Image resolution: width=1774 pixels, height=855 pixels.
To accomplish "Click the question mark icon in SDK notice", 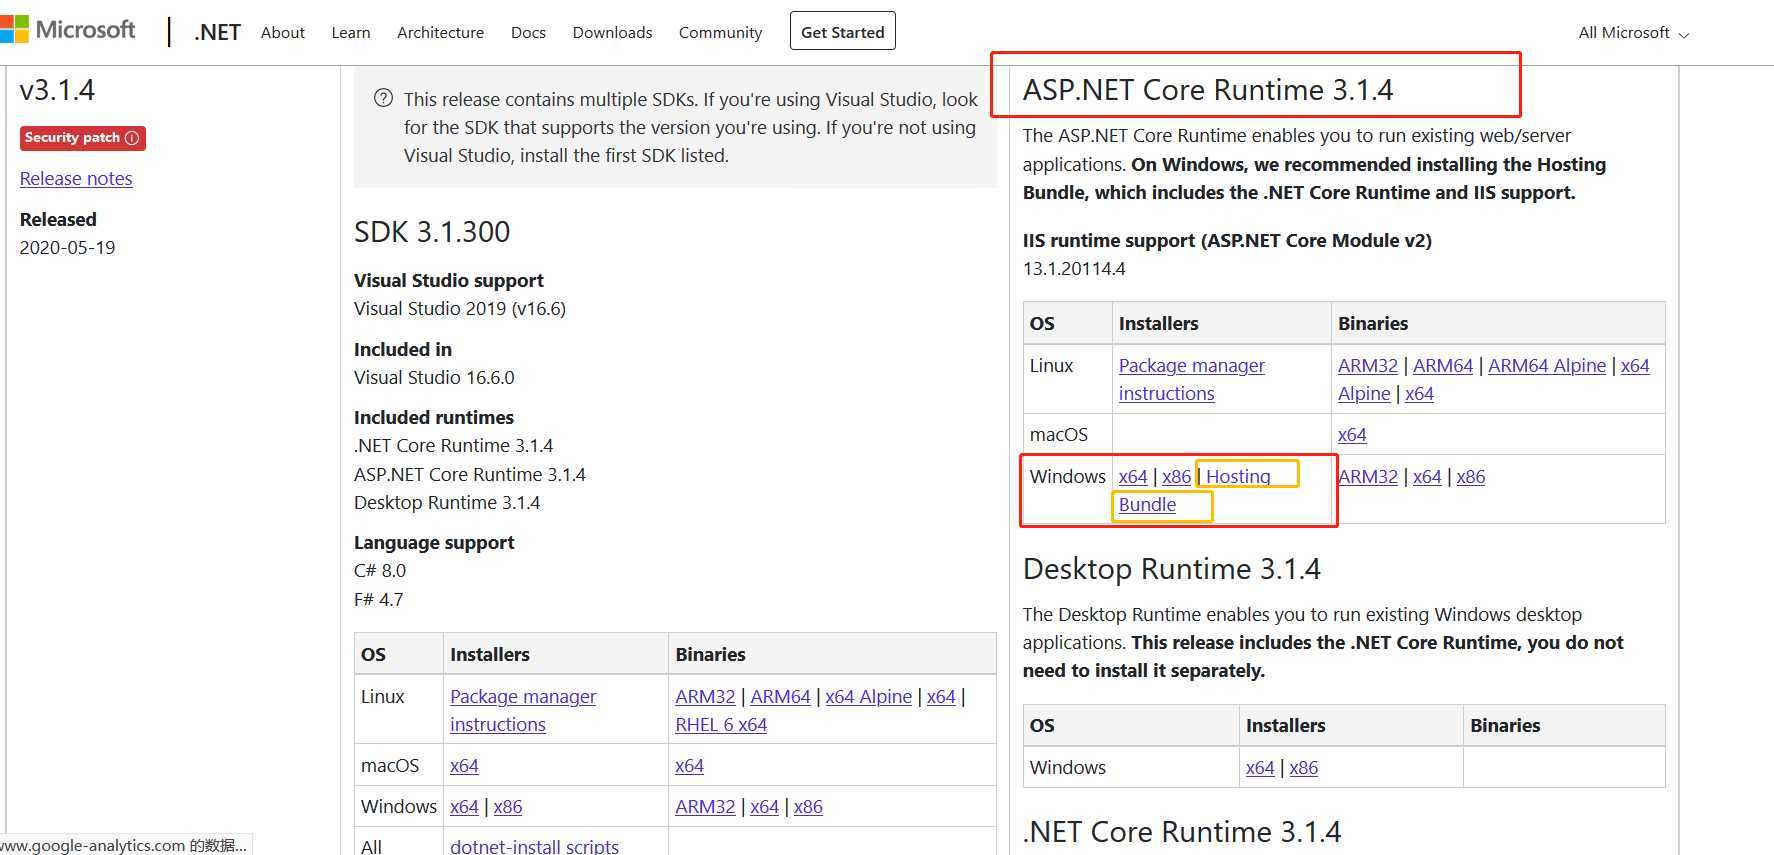I will pyautogui.click(x=383, y=98).
